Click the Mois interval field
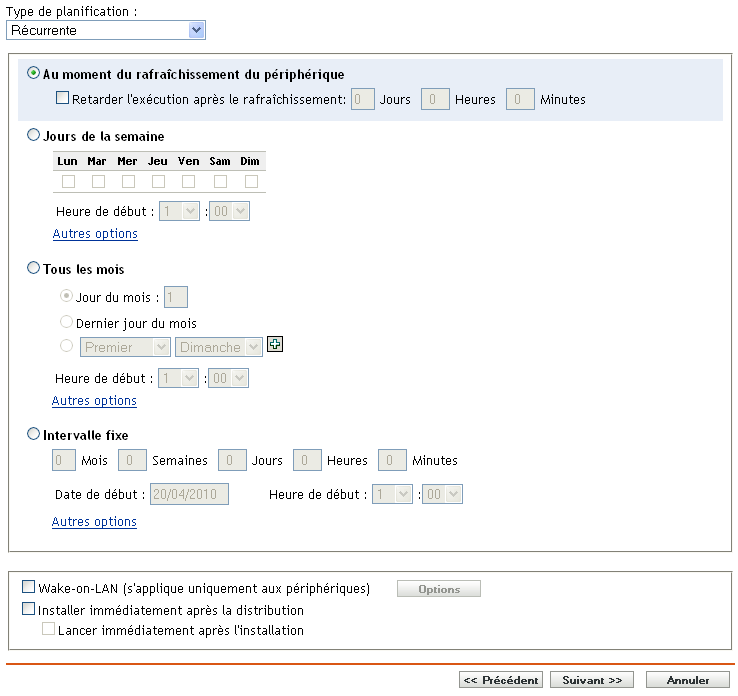738x696 pixels. [x=64, y=460]
